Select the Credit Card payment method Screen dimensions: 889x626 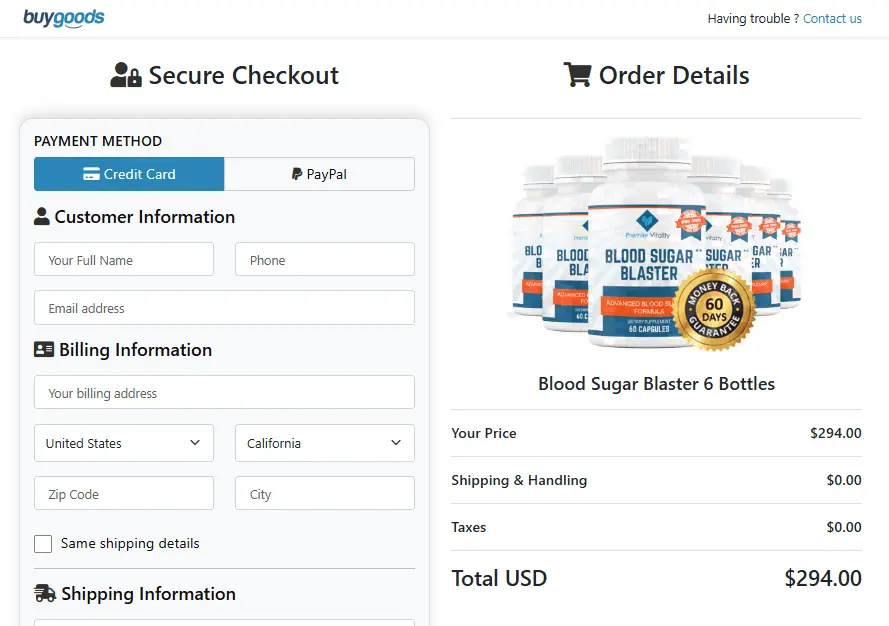coord(129,173)
